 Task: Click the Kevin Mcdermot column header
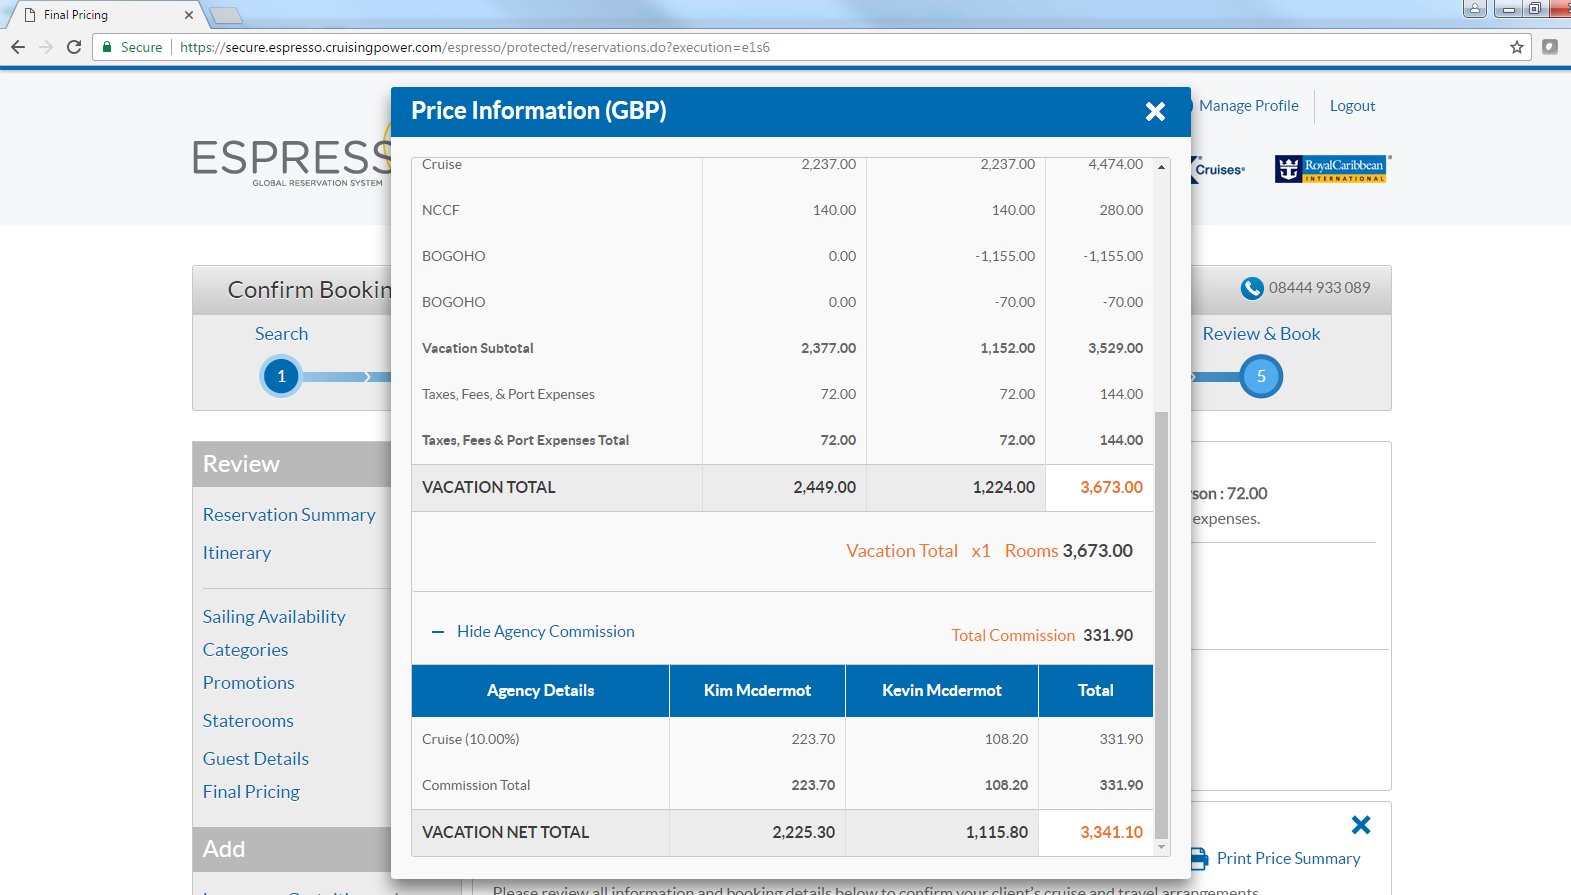tap(942, 691)
